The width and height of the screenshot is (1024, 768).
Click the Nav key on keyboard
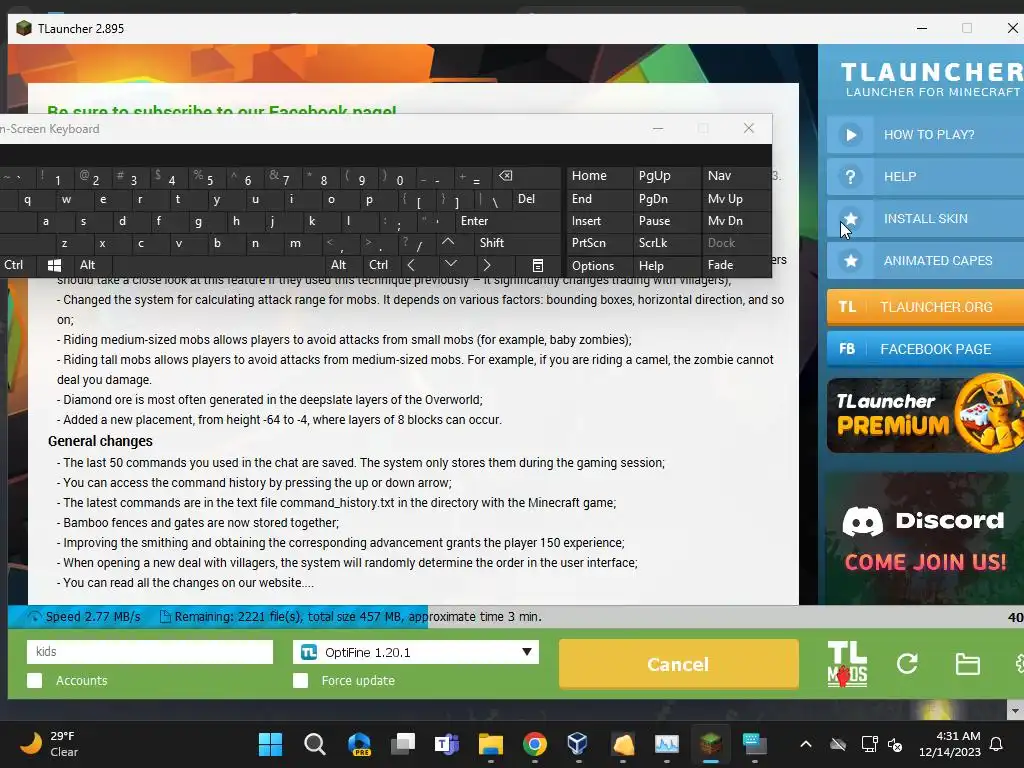pyautogui.click(x=719, y=176)
